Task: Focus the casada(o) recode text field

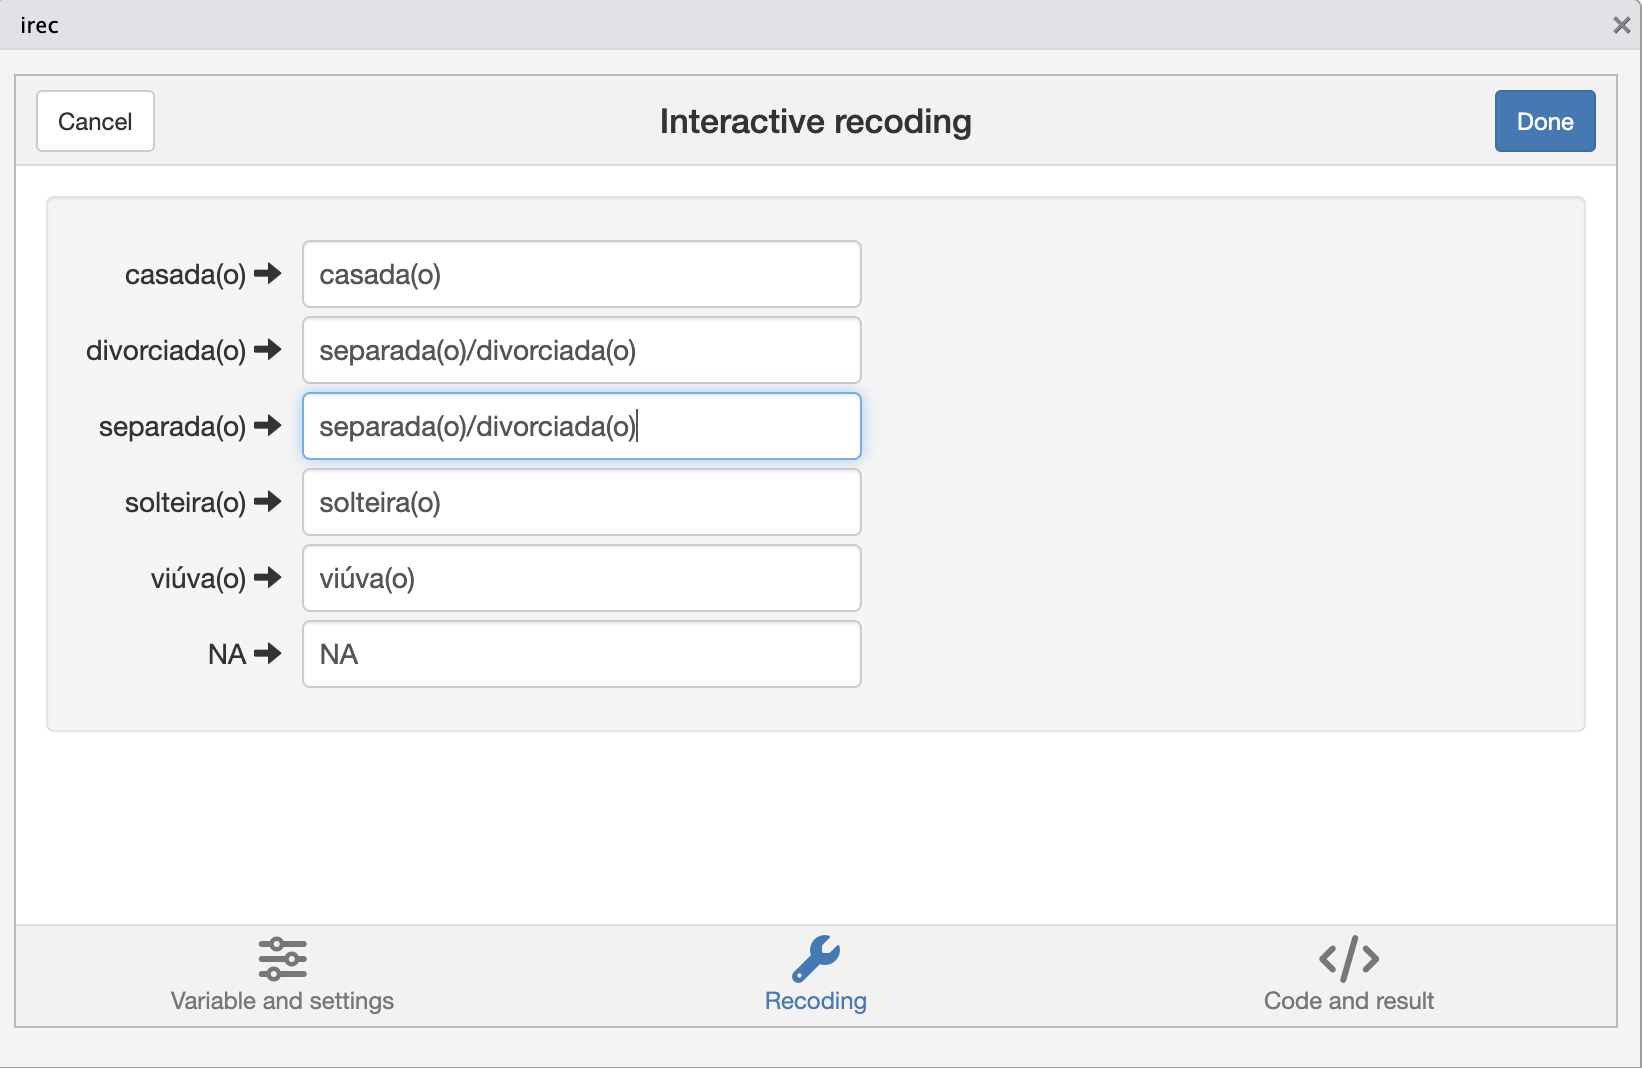Action: (581, 274)
